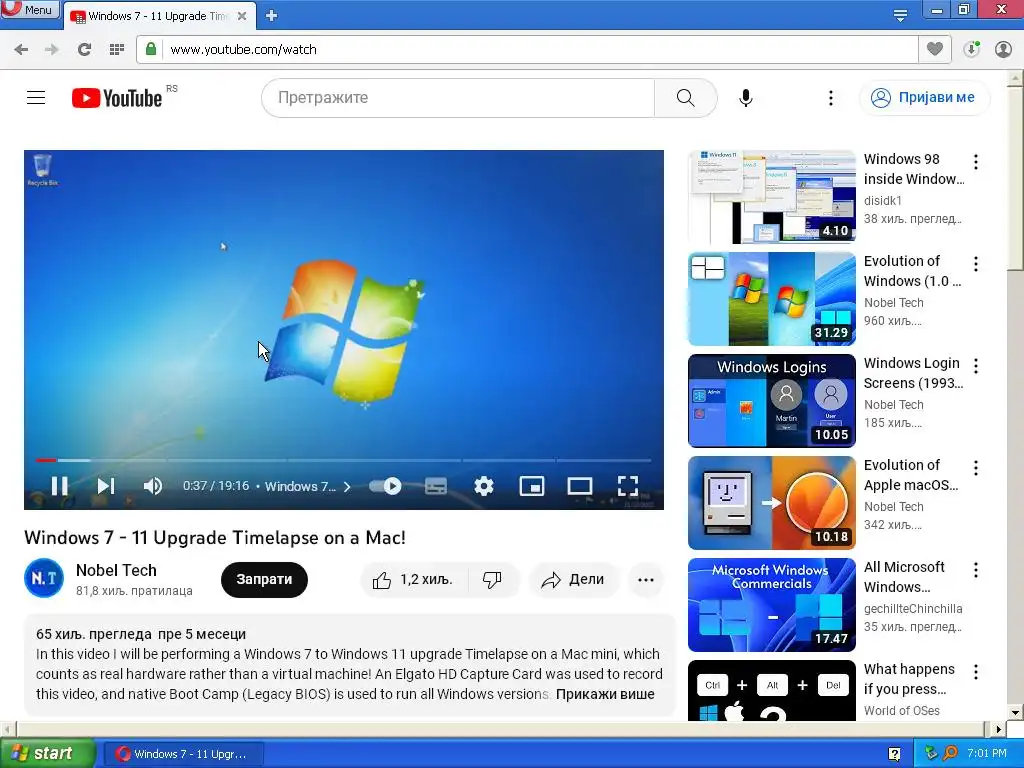Open options menu for What happens video
This screenshot has height=768, width=1024.
tap(976, 672)
